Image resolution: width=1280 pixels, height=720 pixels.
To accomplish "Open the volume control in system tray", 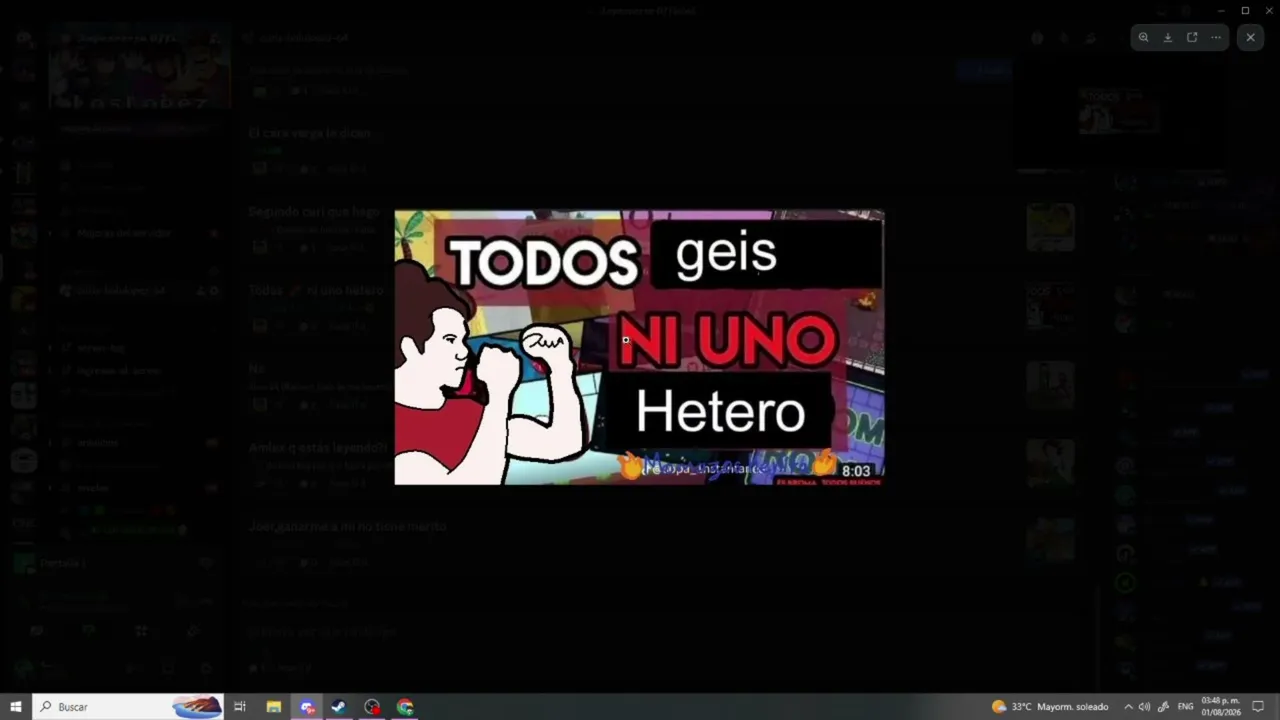I will pos(1144,707).
